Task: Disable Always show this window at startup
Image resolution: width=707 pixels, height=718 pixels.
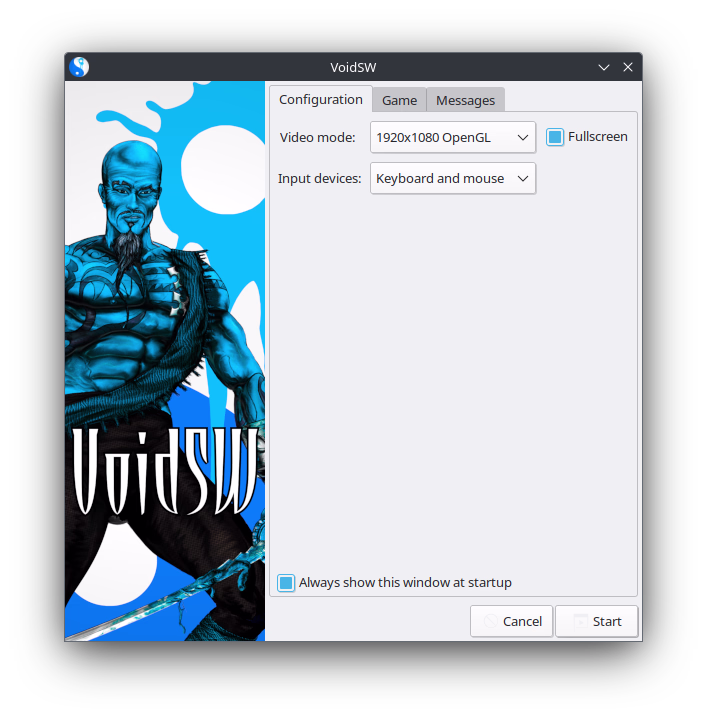Action: pos(287,583)
